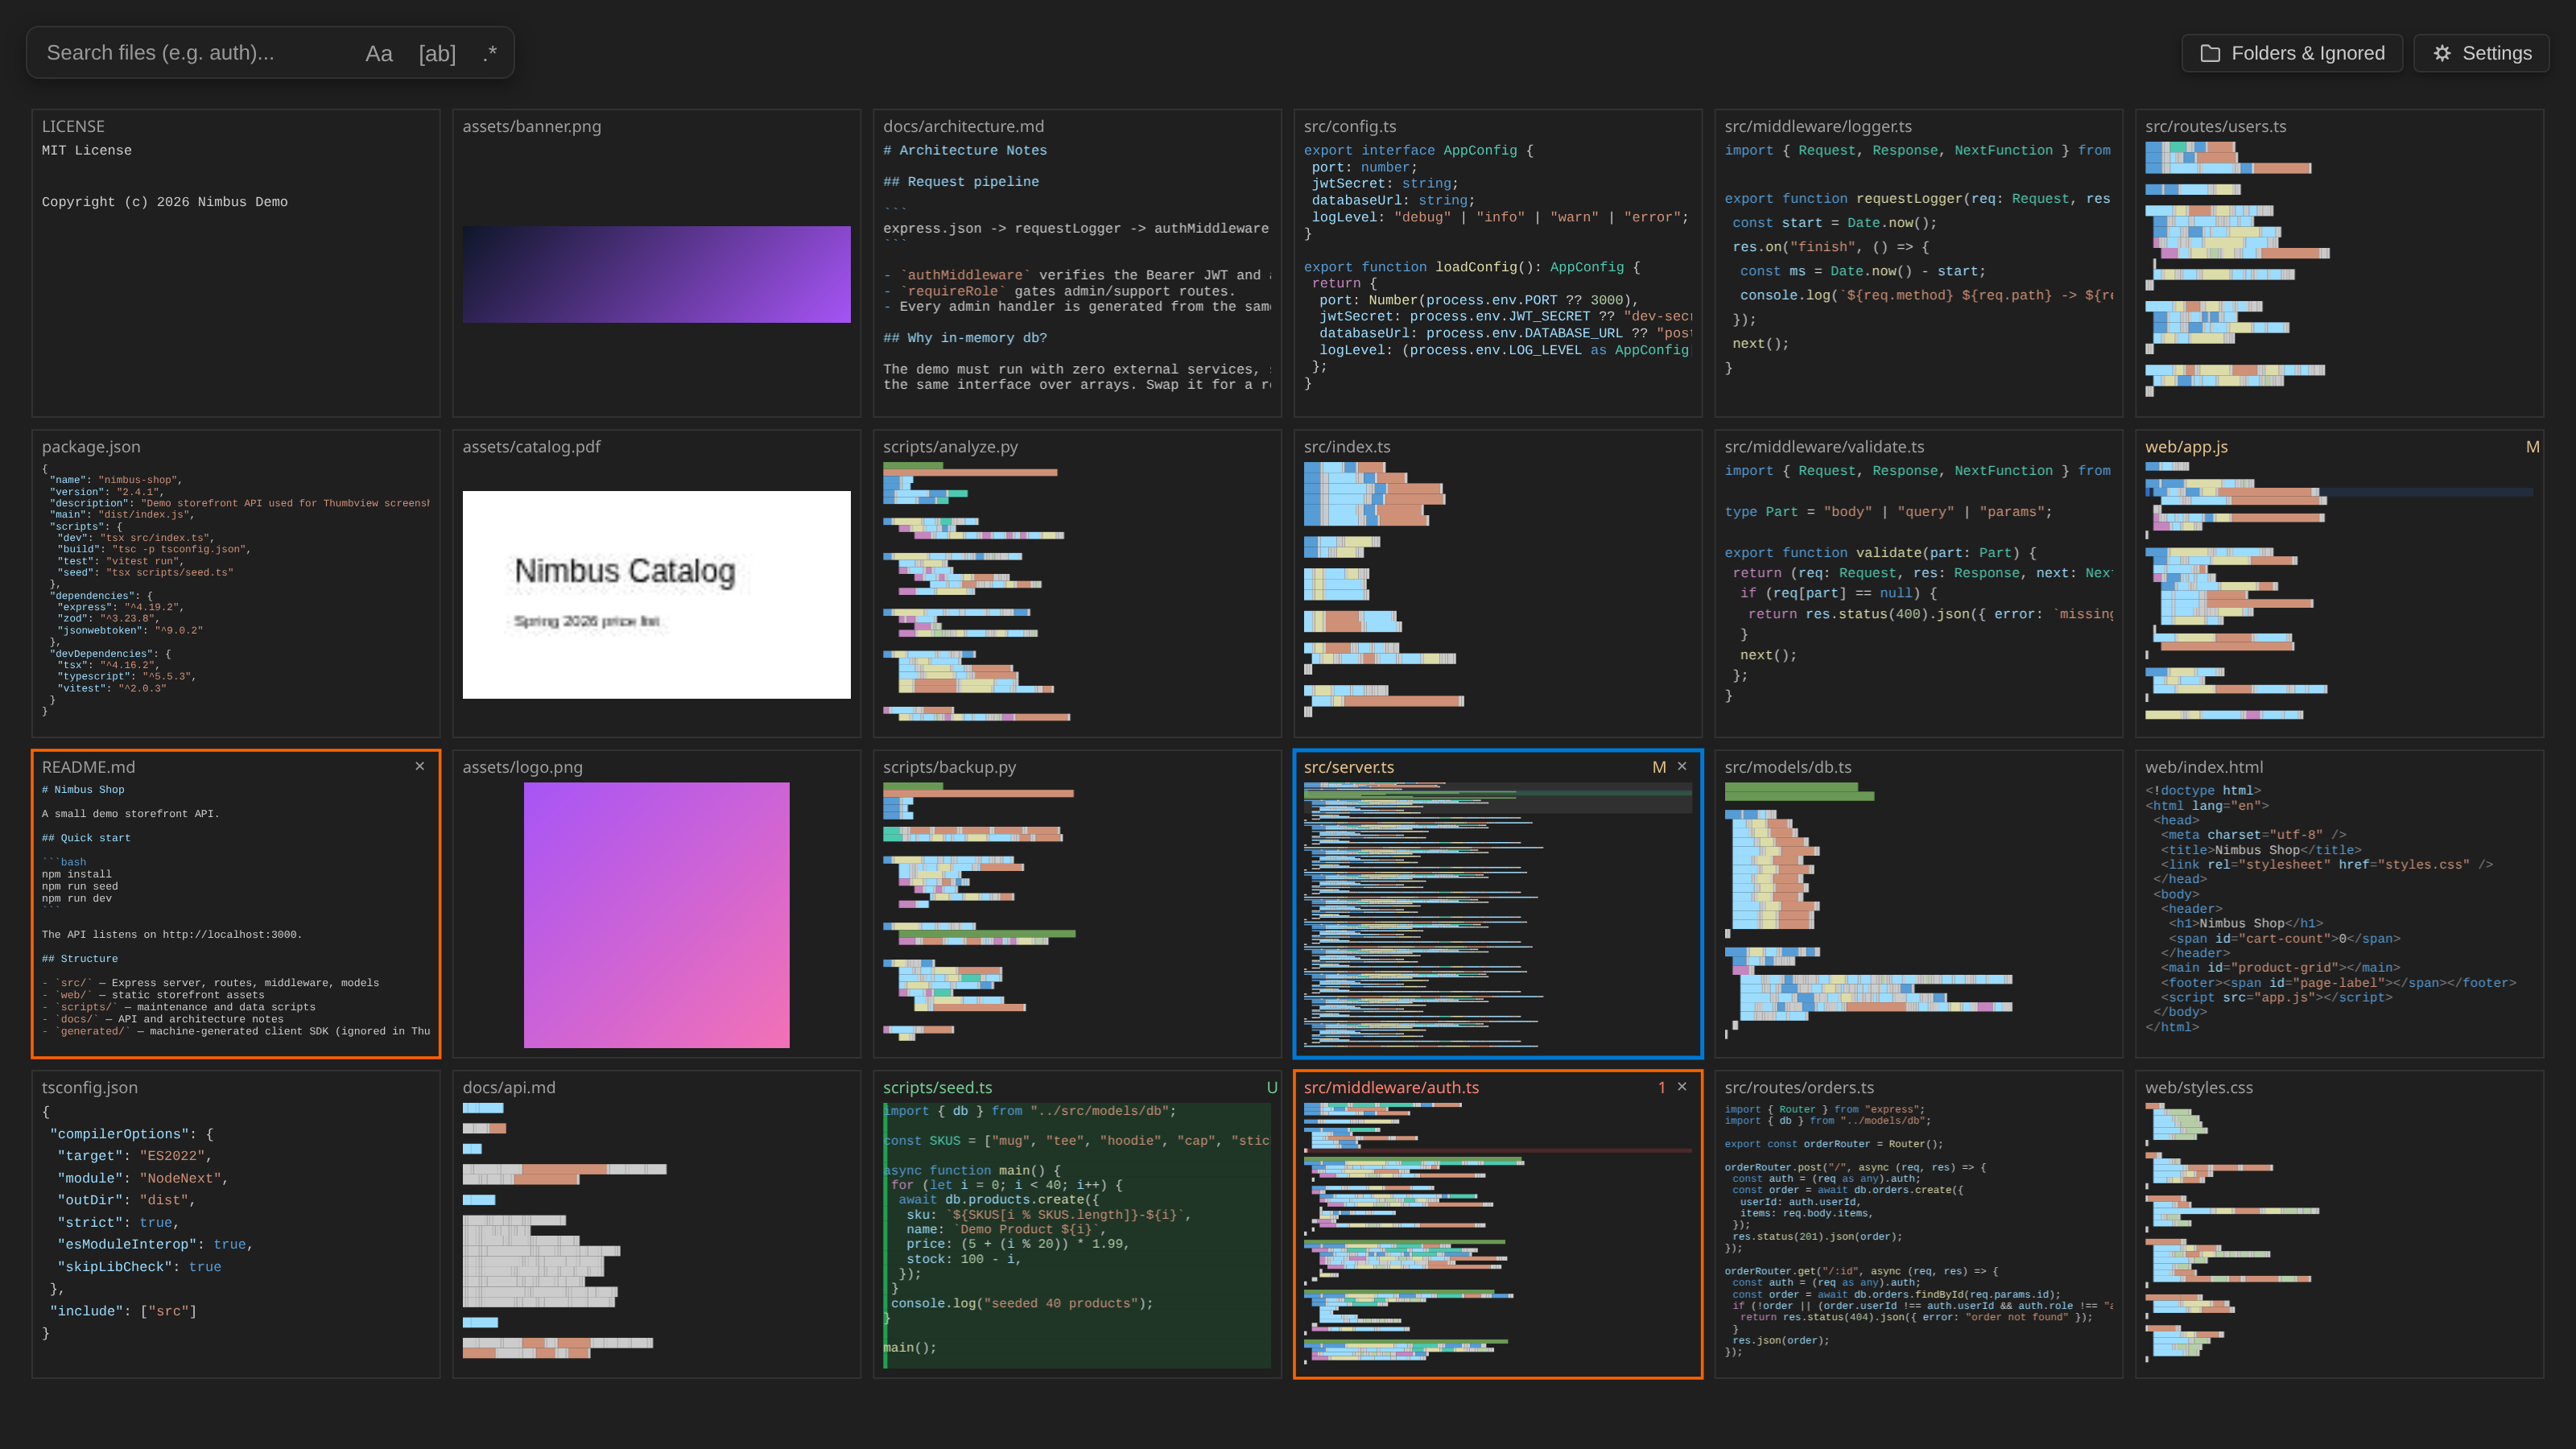Viewport: 2576px width, 1449px height.
Task: Open web/index.html file card
Action: 2339,904
